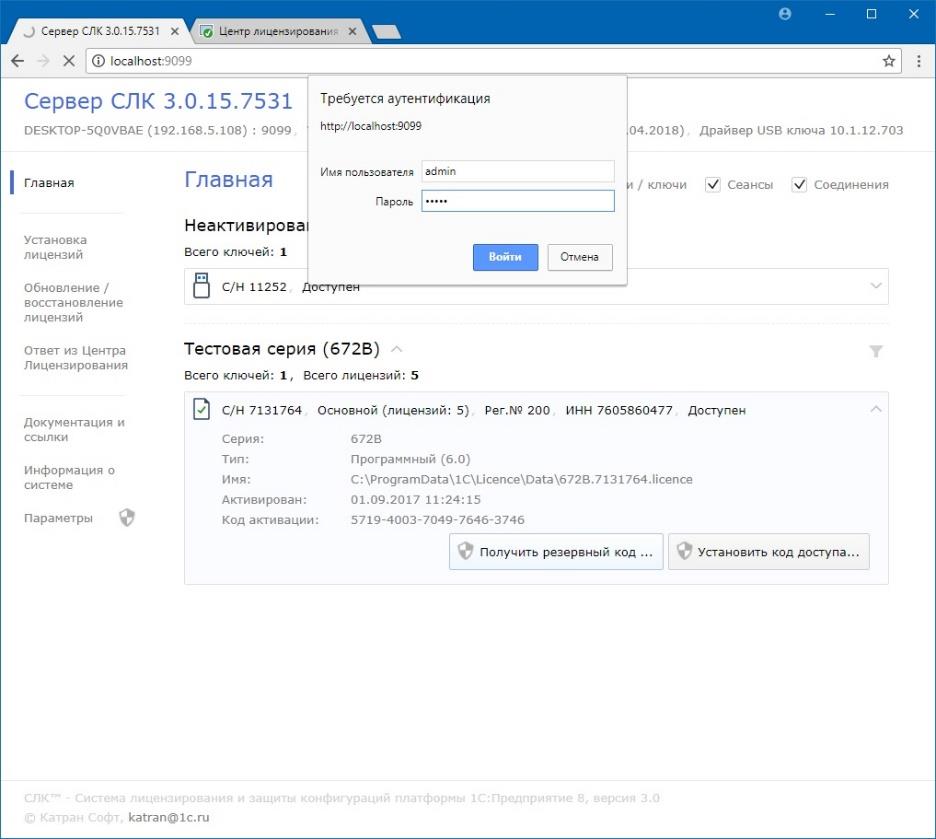This screenshot has width=936, height=839.
Task: Click the site info icon in address bar
Action: (98, 61)
